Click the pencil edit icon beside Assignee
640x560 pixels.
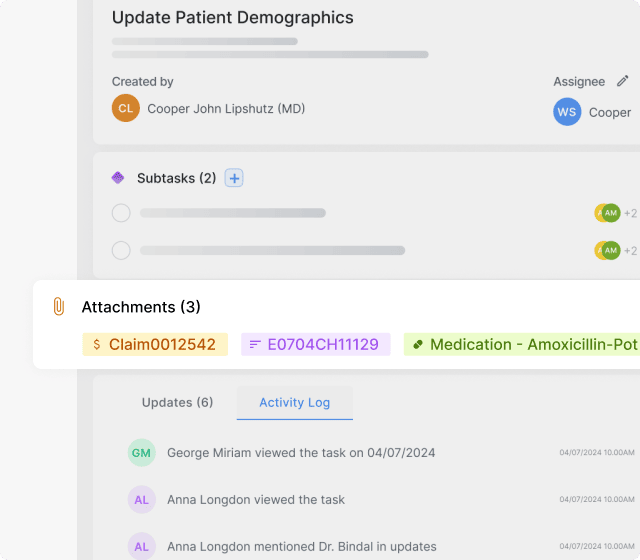[x=622, y=81]
